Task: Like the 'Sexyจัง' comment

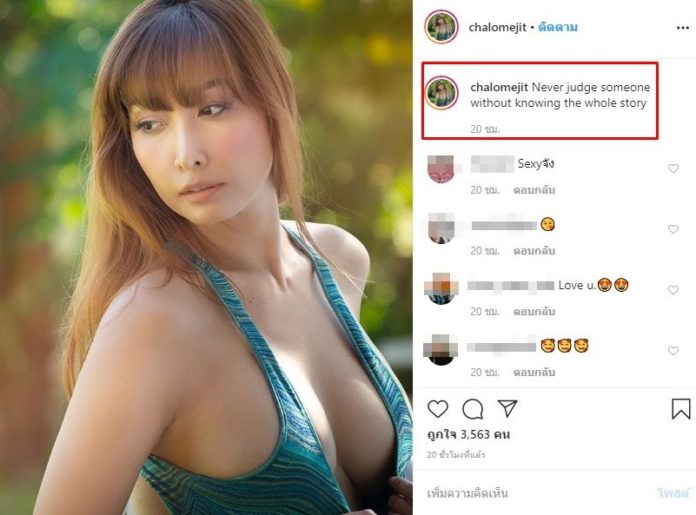Action: 673,168
